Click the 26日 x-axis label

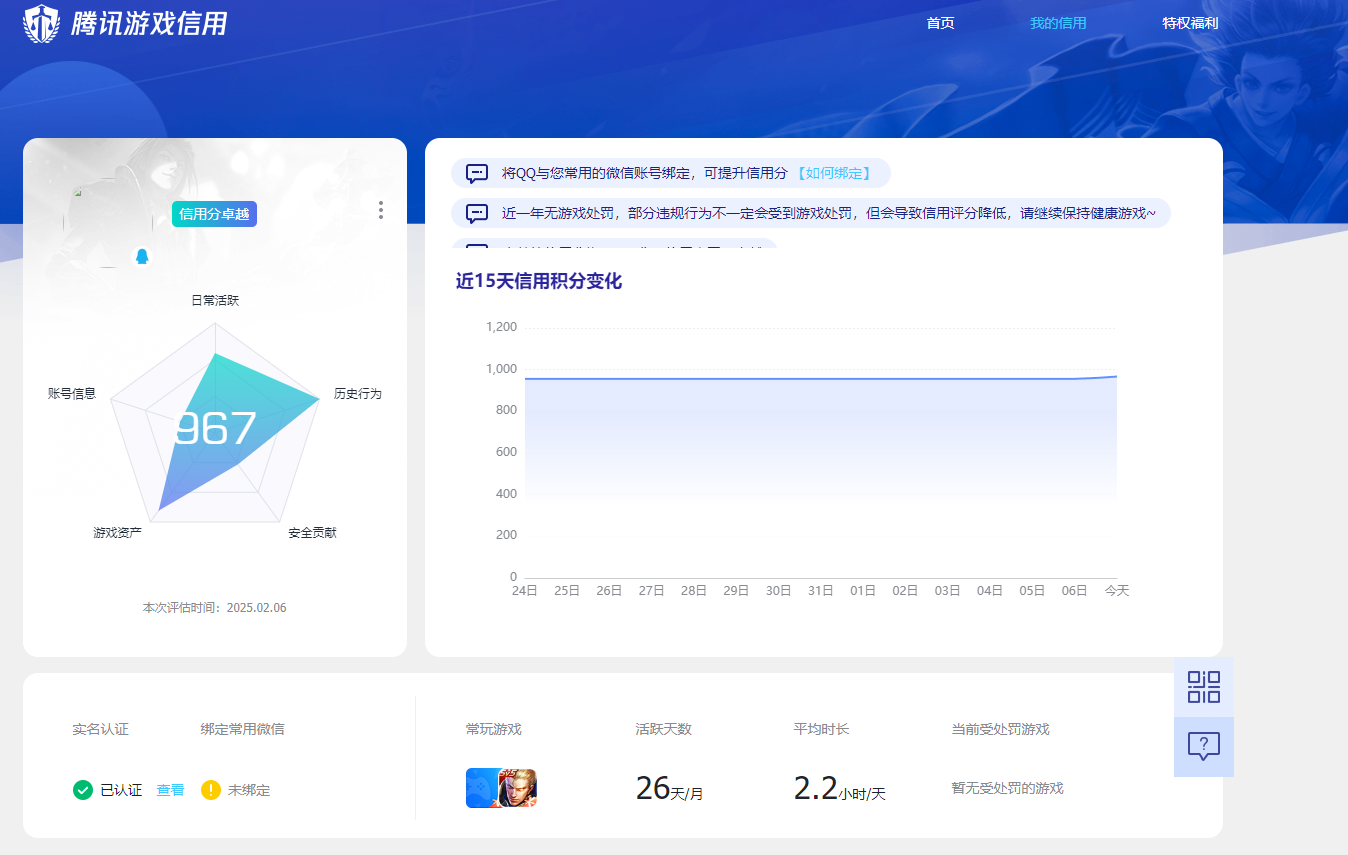click(609, 591)
